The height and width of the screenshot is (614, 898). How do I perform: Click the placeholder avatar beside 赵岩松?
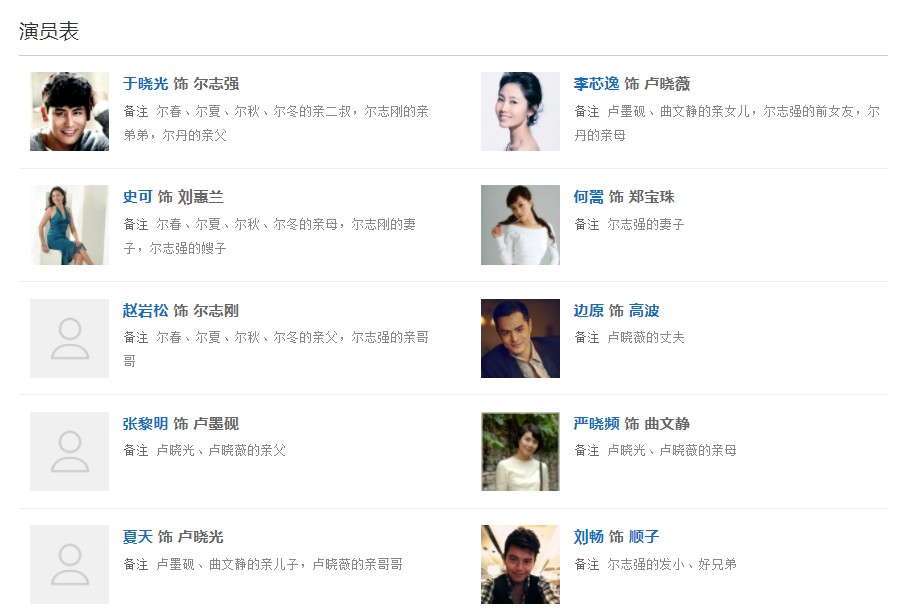[69, 338]
